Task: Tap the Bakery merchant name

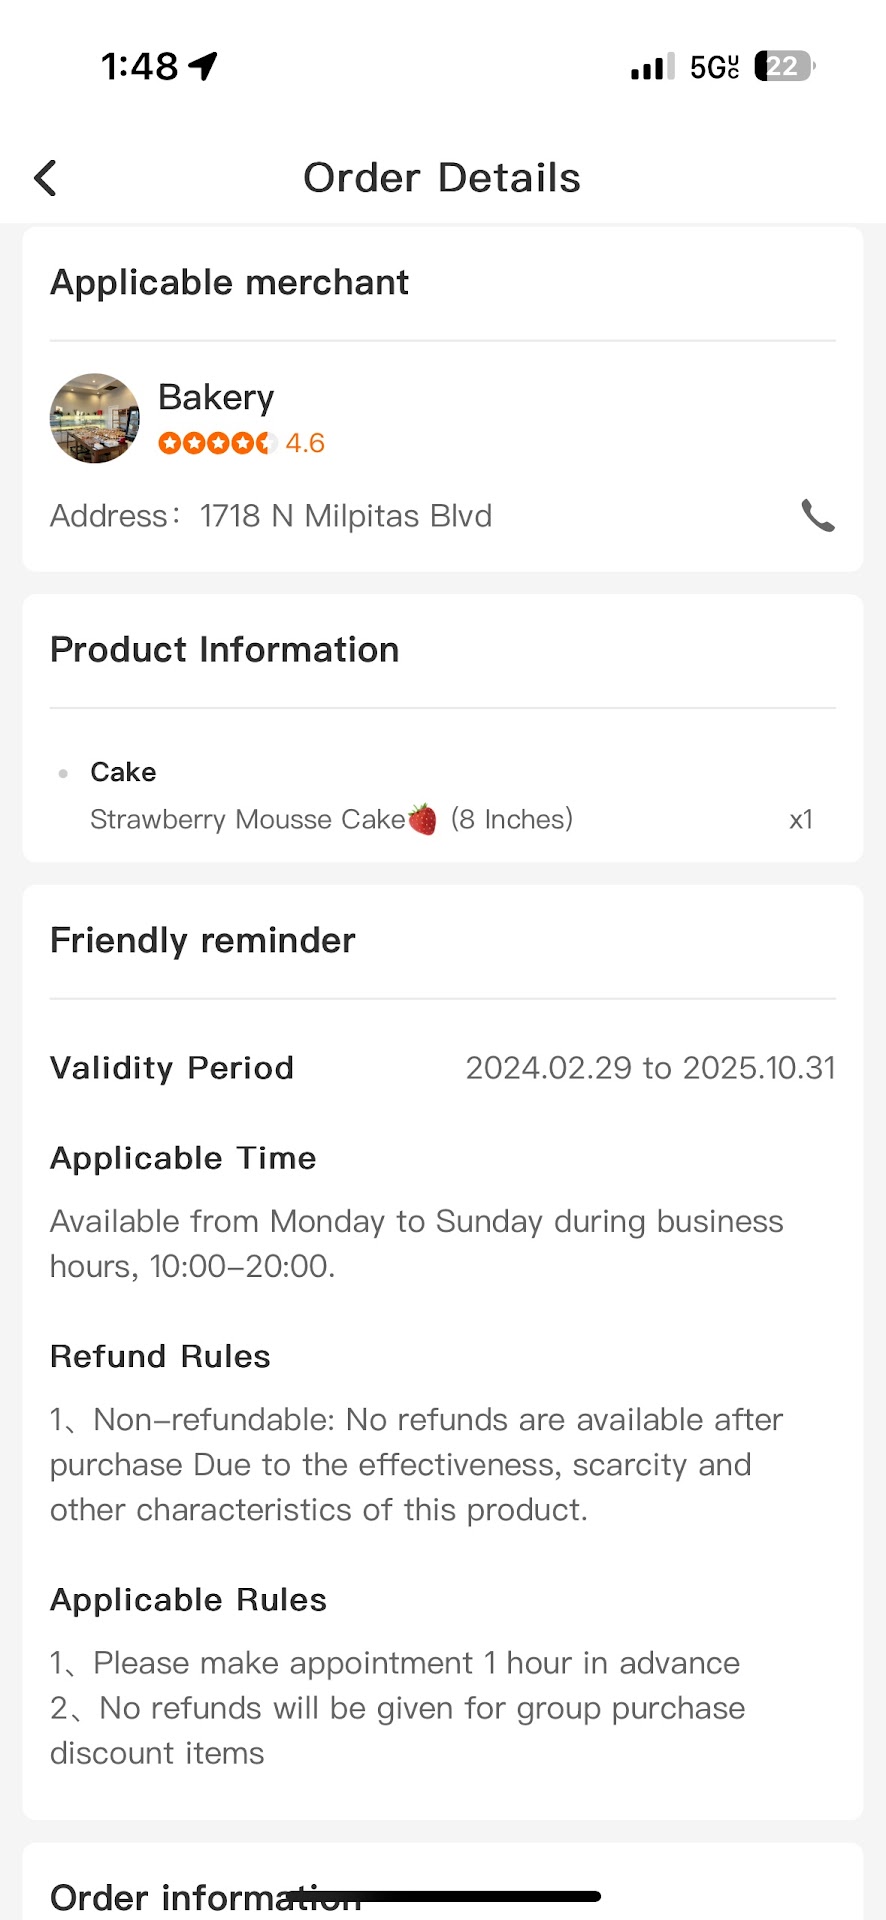Action: click(x=216, y=397)
